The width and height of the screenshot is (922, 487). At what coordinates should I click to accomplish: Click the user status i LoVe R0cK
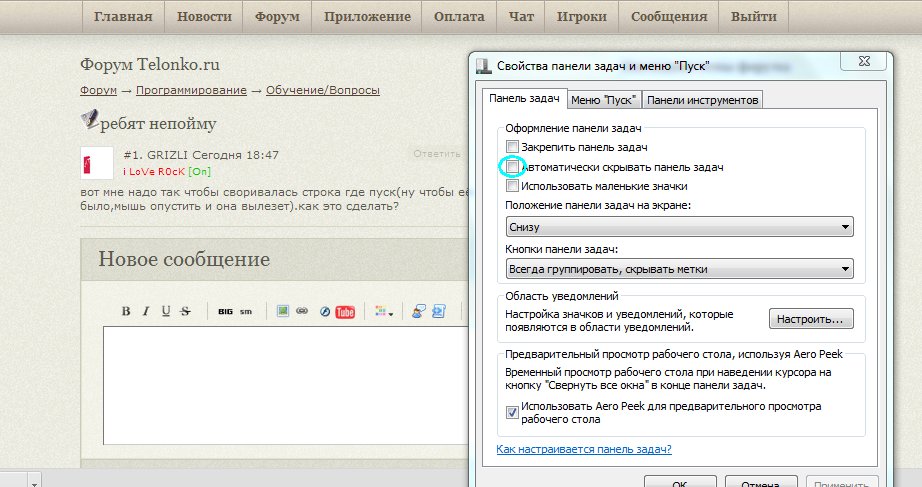coord(154,171)
